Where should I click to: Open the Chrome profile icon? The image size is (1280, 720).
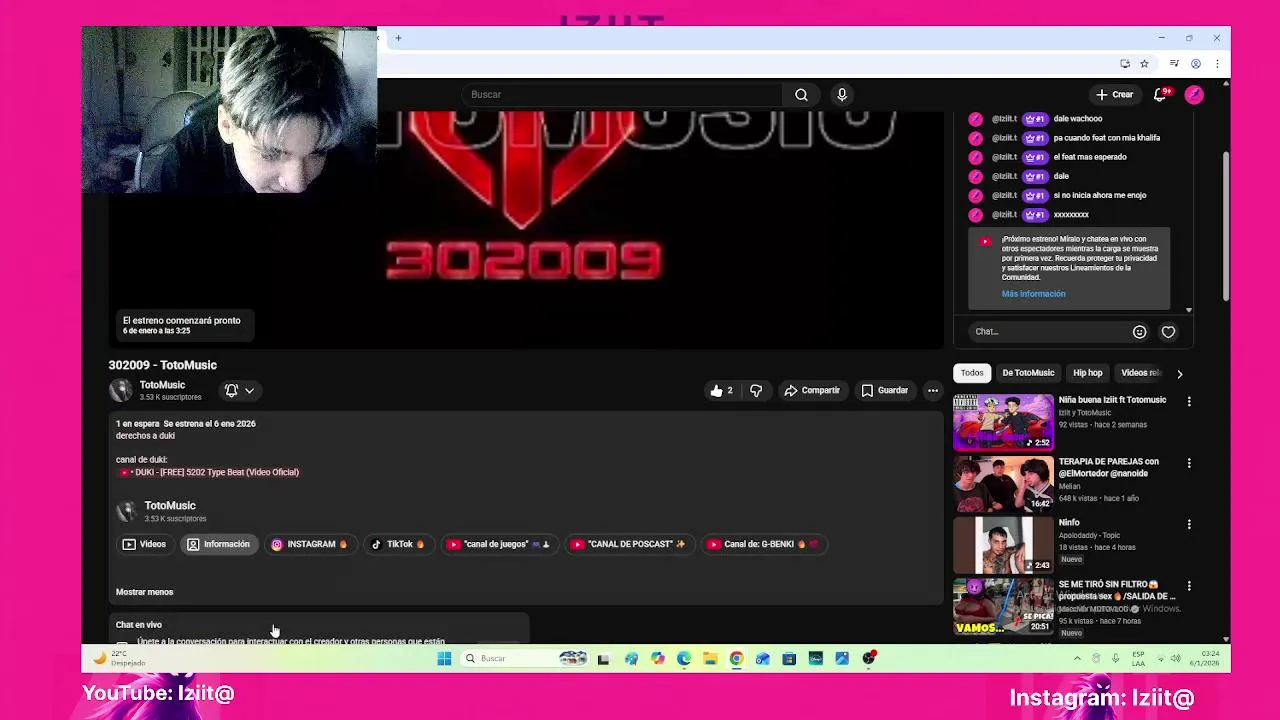1196,64
